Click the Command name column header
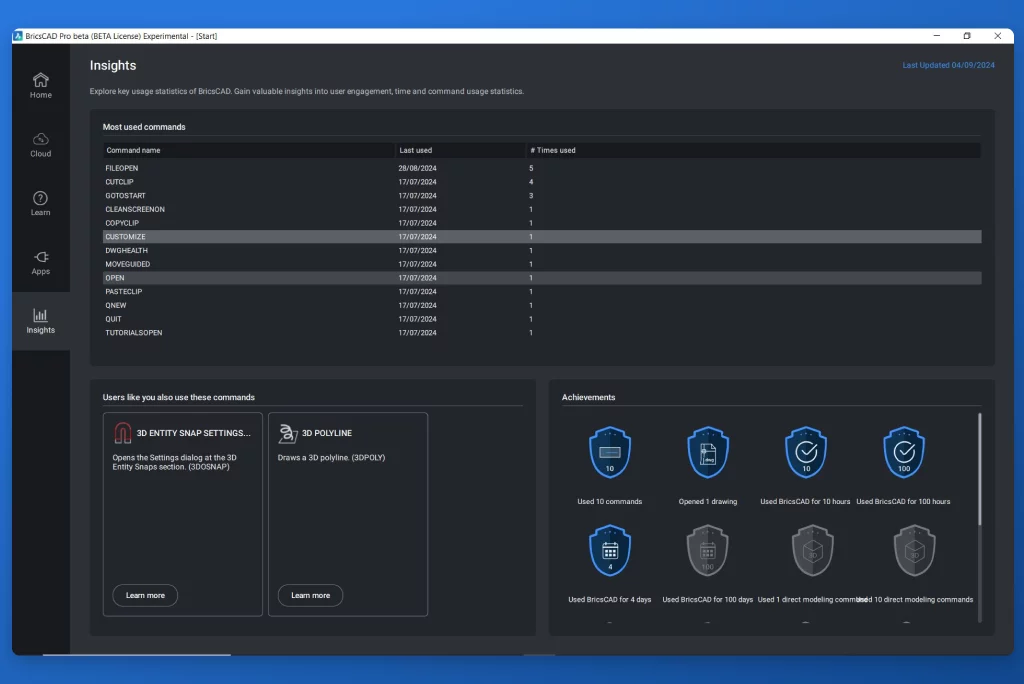1024x684 pixels. 248,150
